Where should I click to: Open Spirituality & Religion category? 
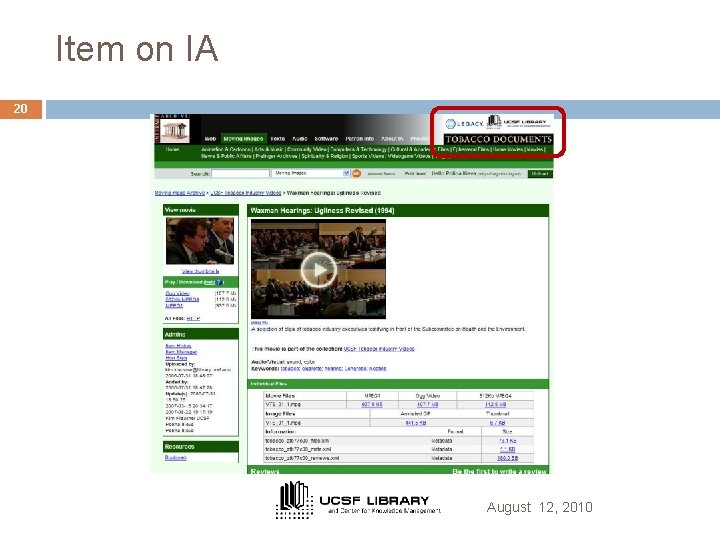325,157
